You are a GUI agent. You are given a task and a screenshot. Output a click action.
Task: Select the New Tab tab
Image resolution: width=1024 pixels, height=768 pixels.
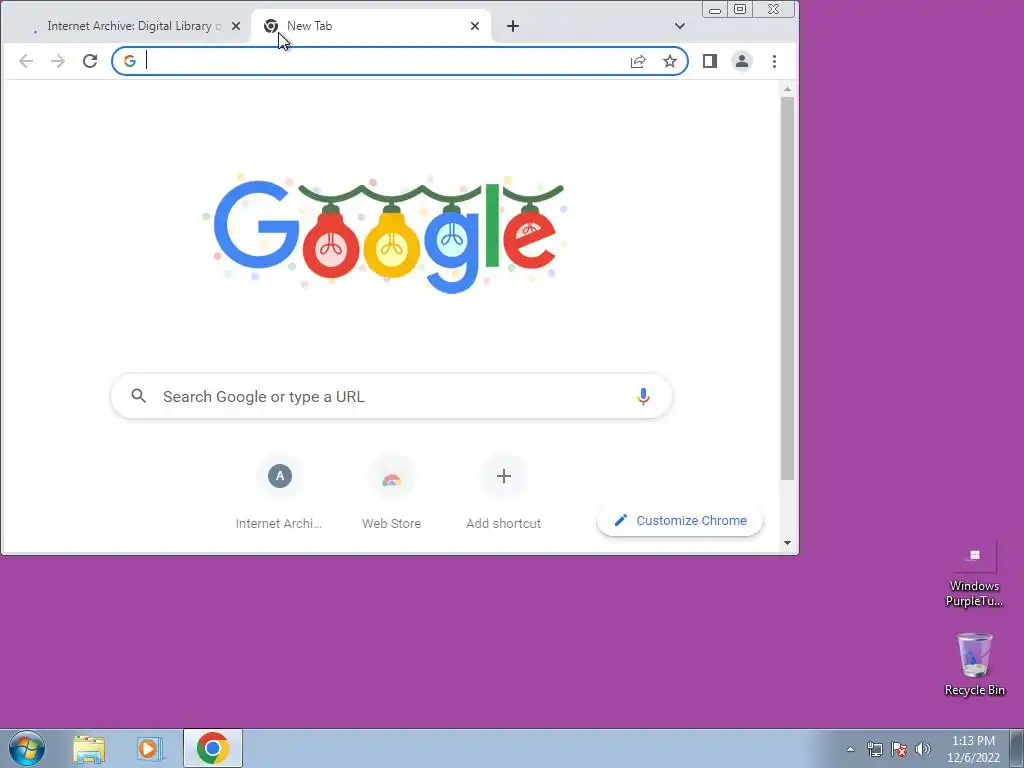[371, 26]
